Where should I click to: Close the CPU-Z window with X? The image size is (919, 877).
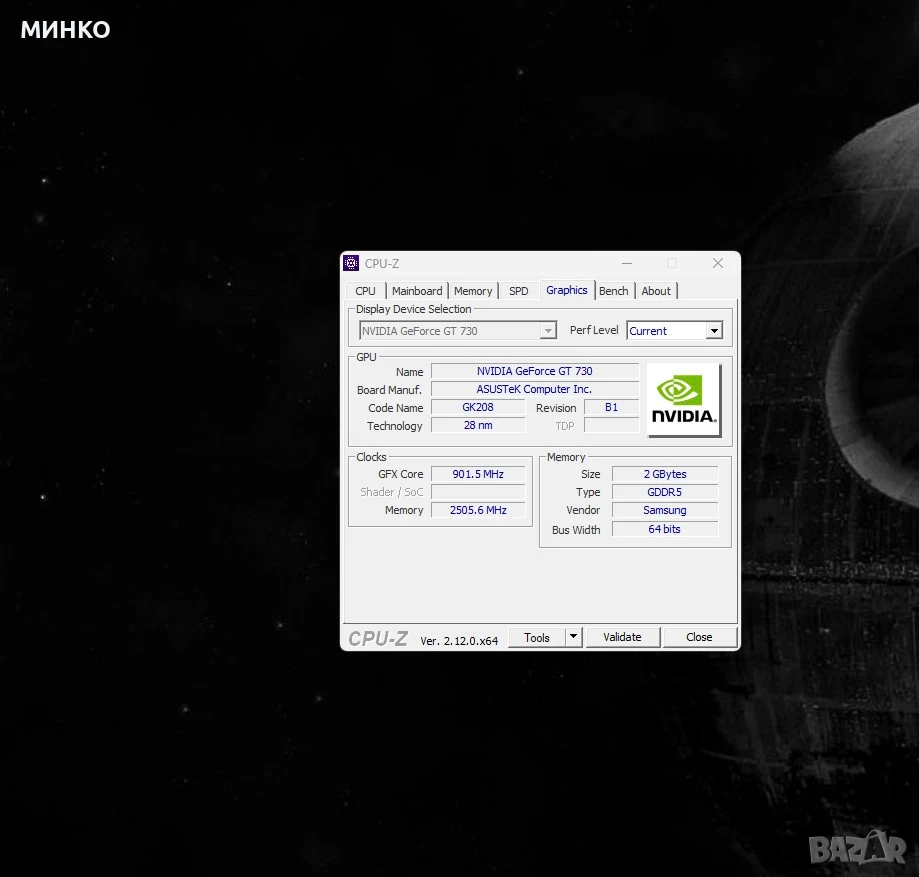coord(717,263)
